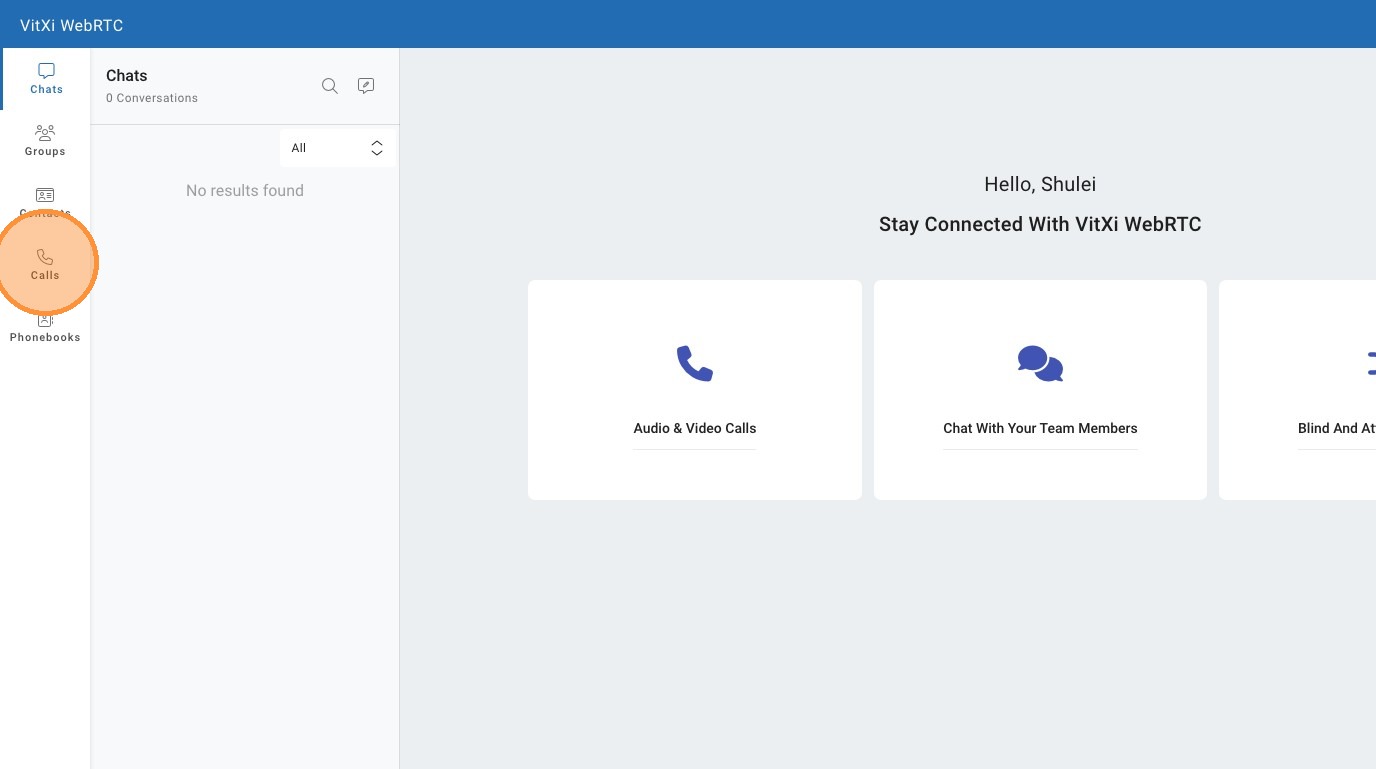The width and height of the screenshot is (1376, 769).
Task: Click the phone icon on the calls card
Action: [695, 363]
